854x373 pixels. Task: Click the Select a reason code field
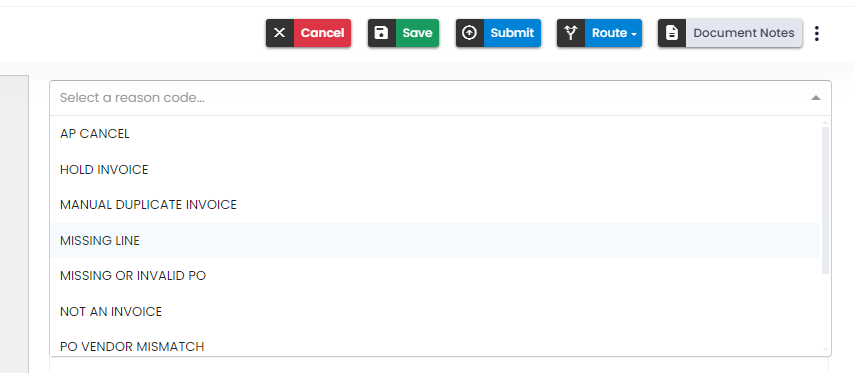pyautogui.click(x=440, y=98)
